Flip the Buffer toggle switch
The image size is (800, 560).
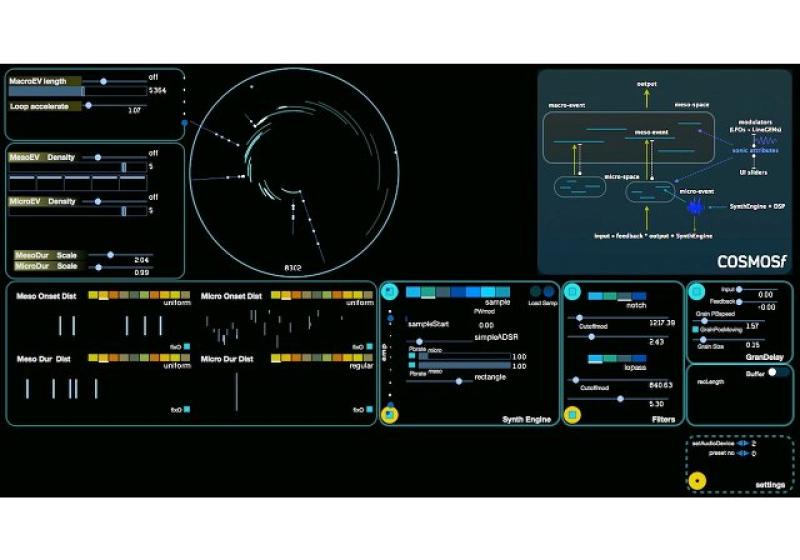[x=779, y=372]
